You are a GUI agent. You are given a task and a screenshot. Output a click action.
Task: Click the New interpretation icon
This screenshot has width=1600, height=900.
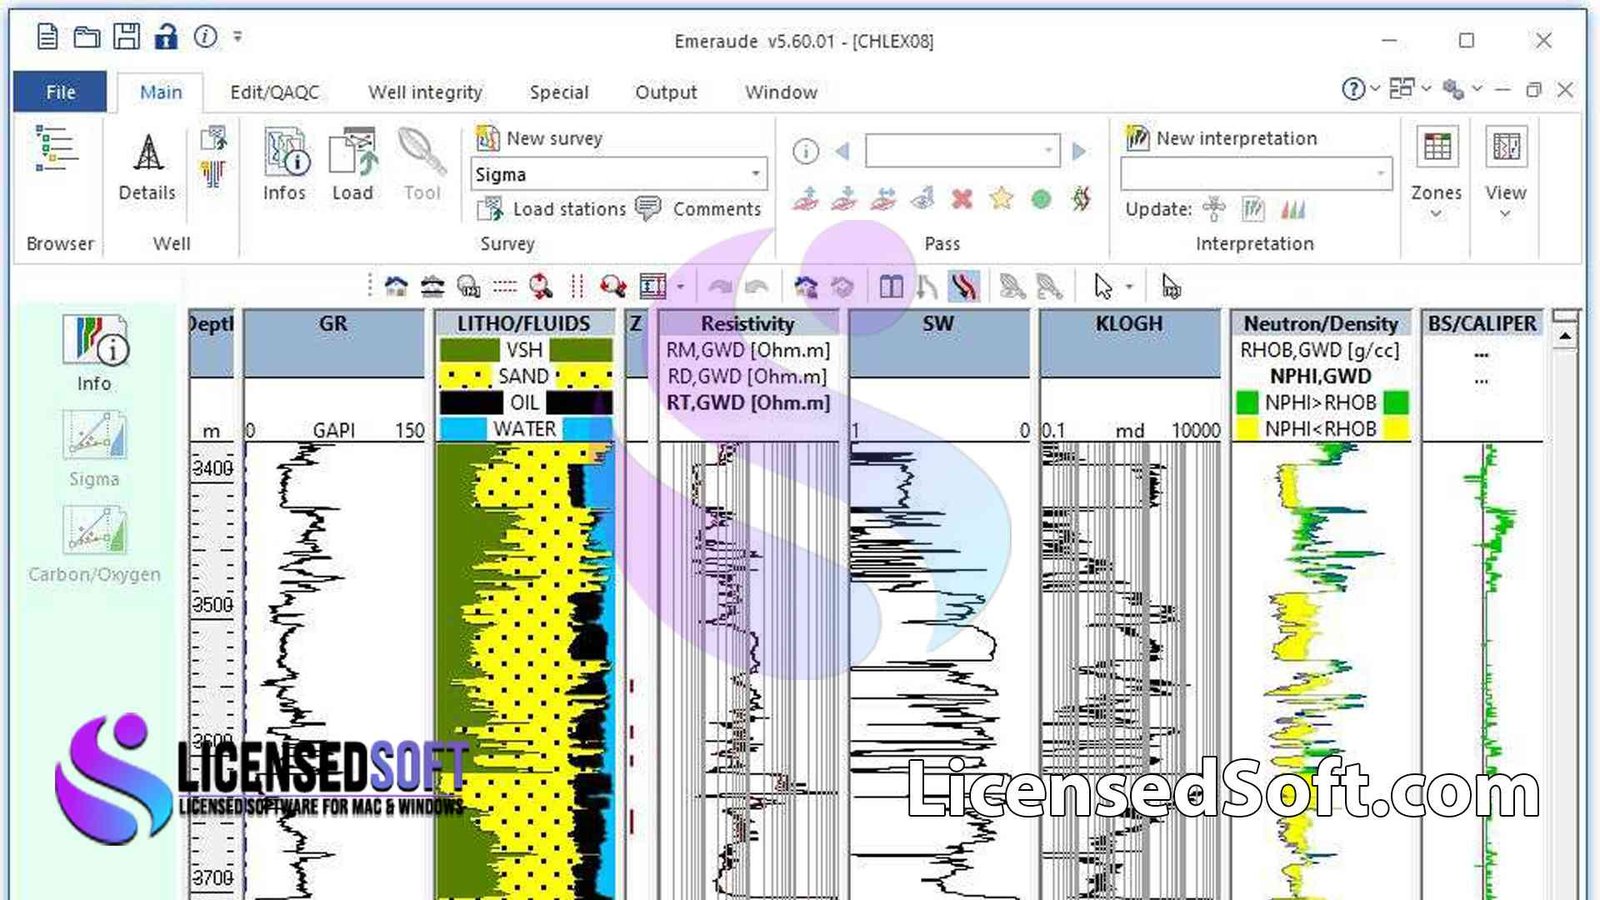(x=1137, y=138)
